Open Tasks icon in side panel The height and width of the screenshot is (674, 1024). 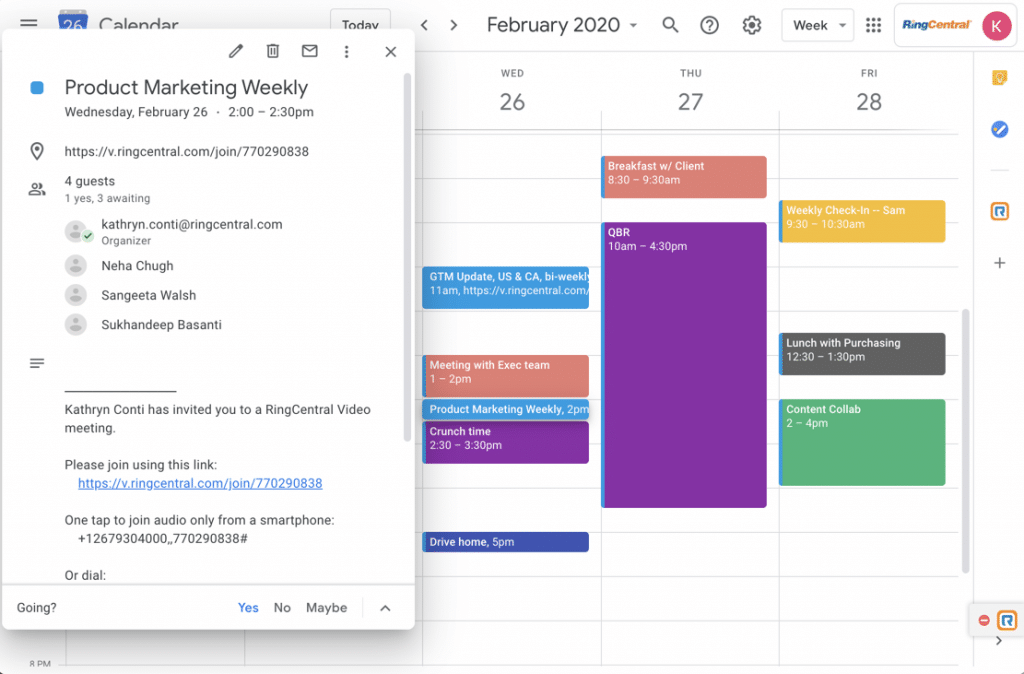click(x=998, y=129)
